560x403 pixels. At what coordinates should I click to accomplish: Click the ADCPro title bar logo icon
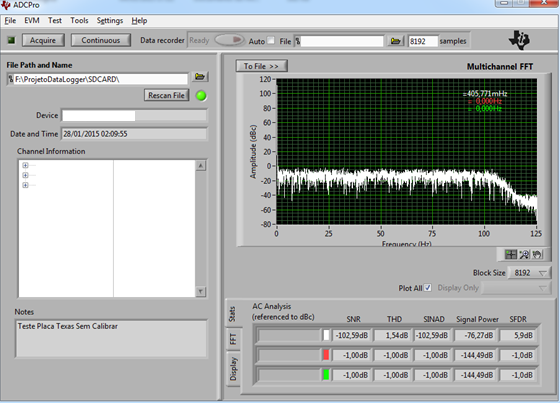point(6,5)
